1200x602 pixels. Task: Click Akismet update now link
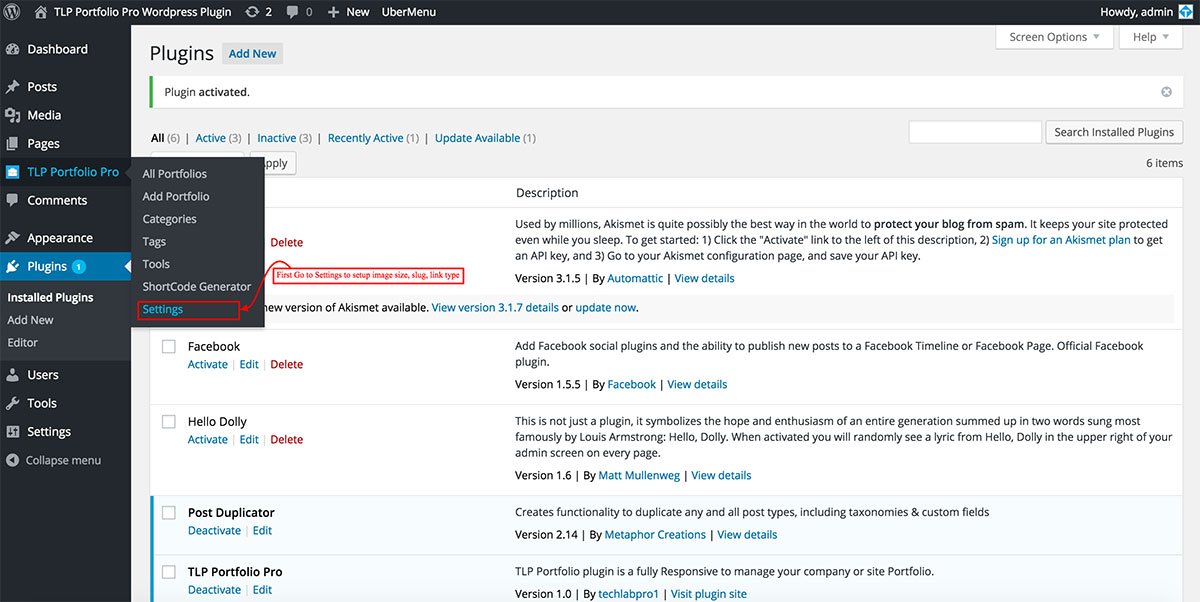[605, 307]
